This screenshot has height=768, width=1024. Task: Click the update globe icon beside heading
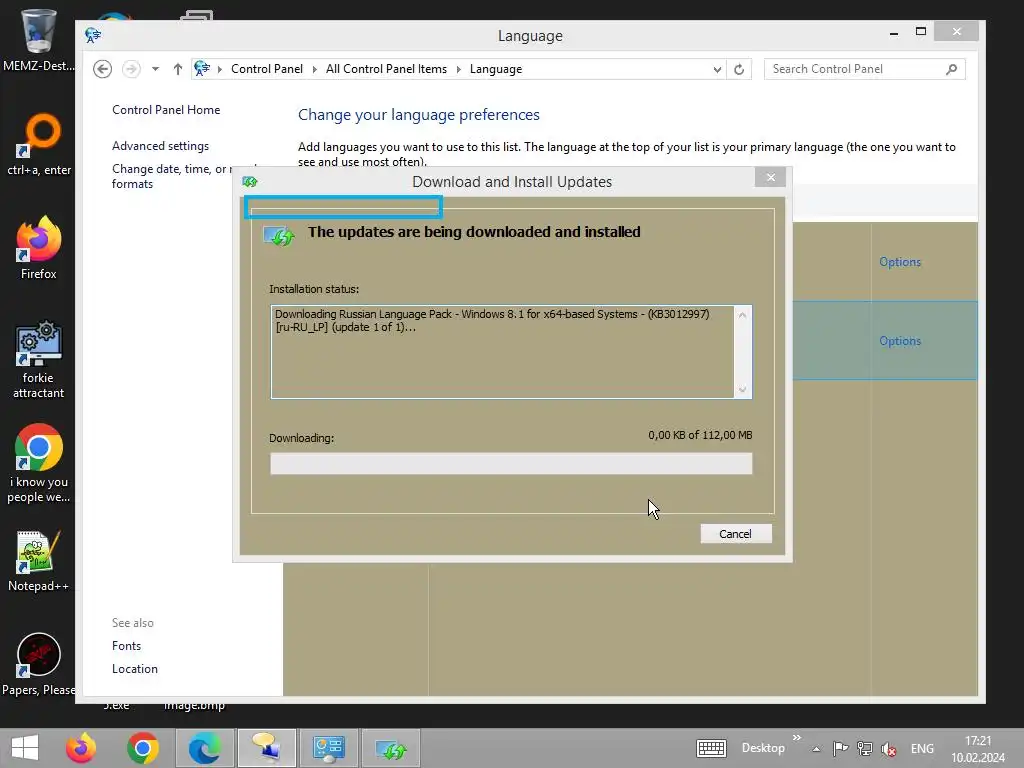[x=279, y=235]
